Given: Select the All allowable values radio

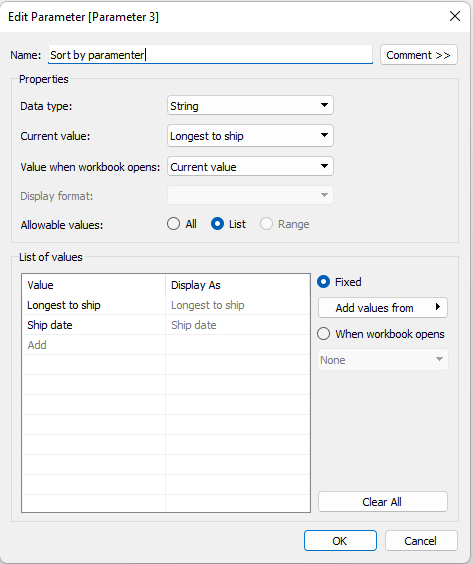Looking at the screenshot, I should click(173, 224).
